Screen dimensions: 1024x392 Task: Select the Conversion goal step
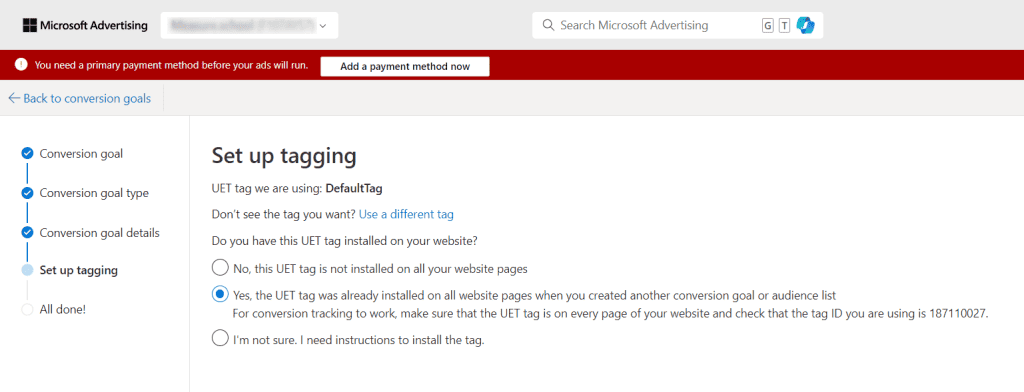click(81, 154)
